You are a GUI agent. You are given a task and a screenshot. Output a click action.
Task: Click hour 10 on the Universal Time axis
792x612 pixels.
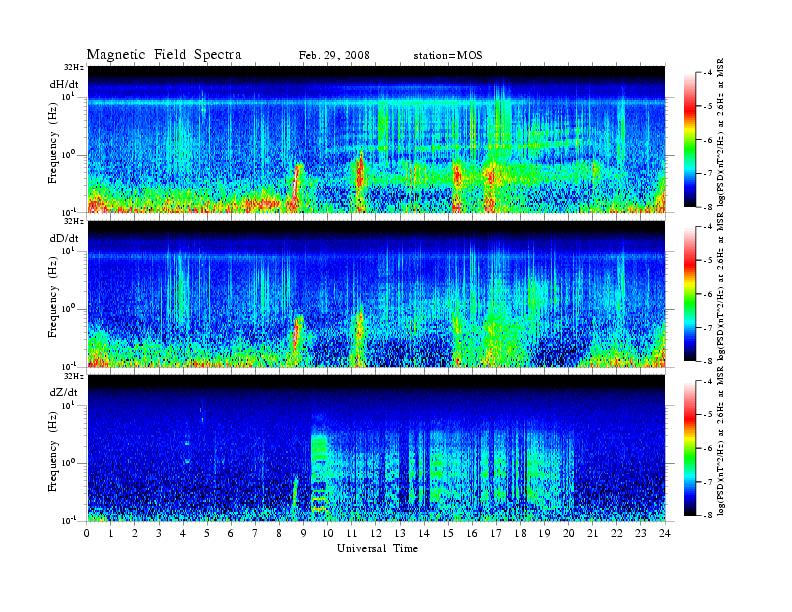327,533
